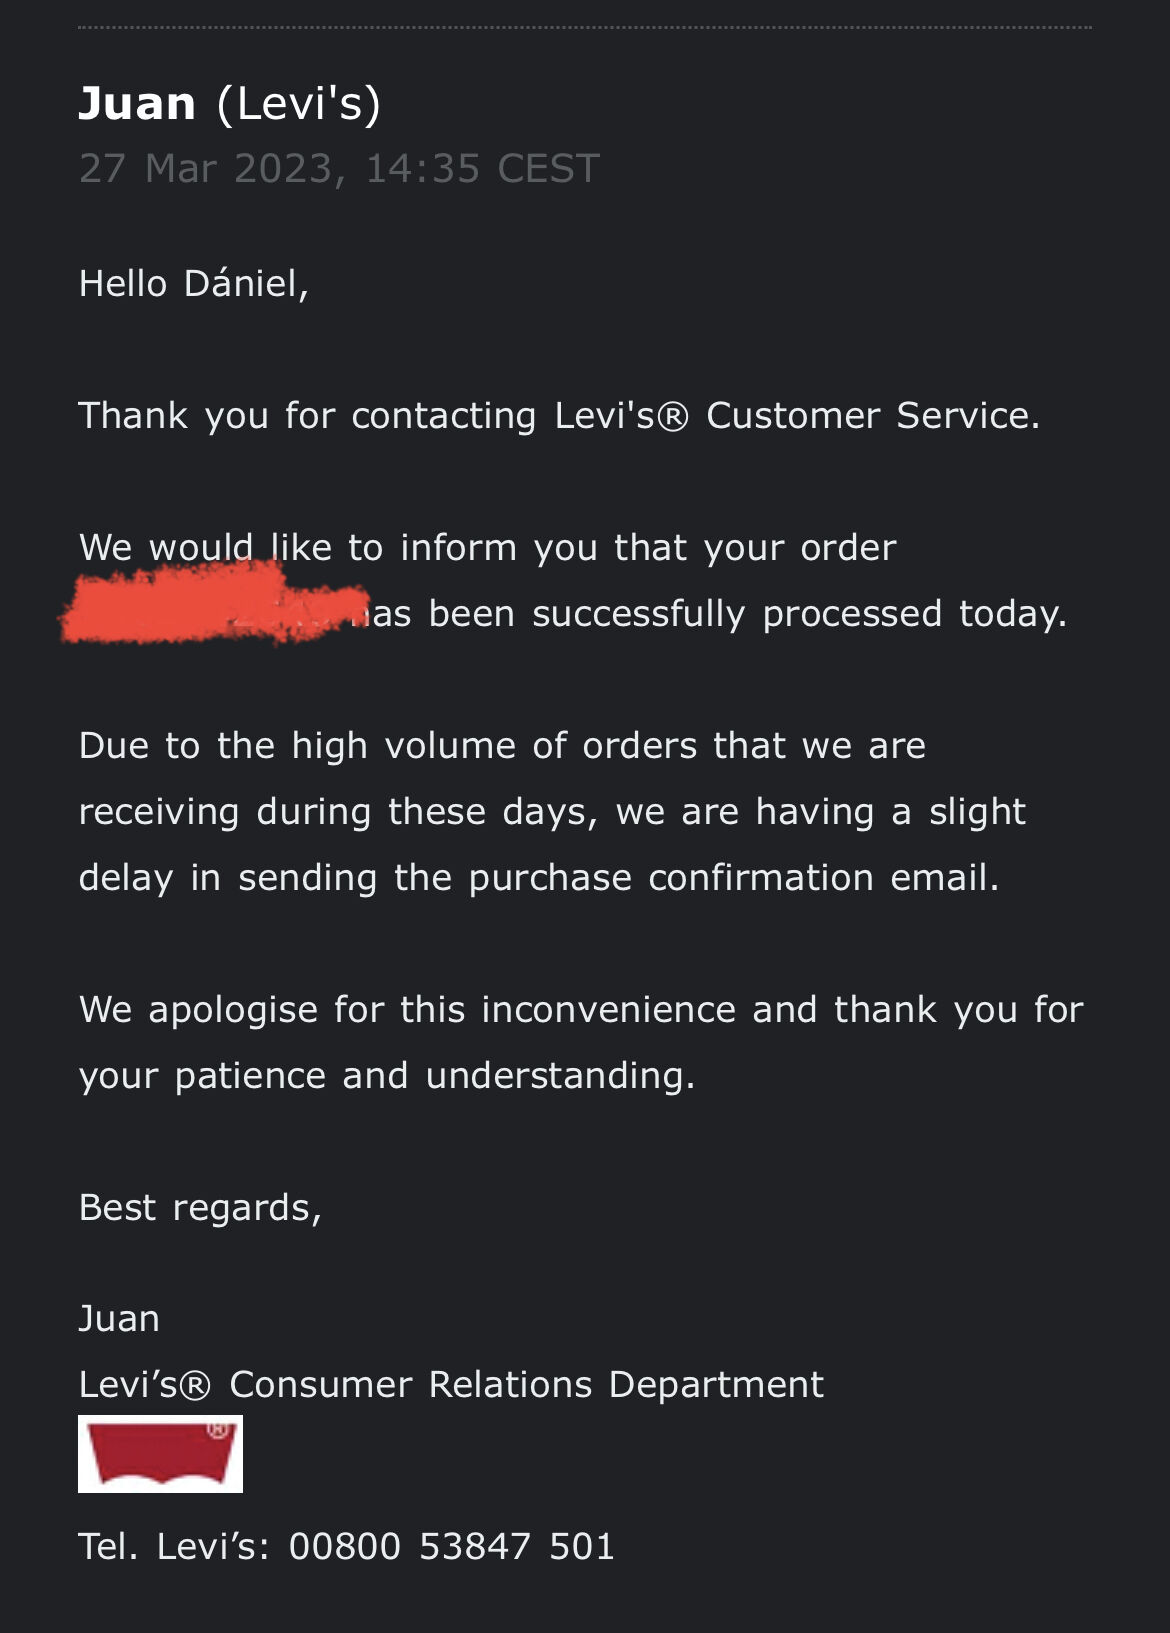Screen dimensions: 1170x1633
Task: Click the text "been successfully processed today"
Action: tap(748, 614)
